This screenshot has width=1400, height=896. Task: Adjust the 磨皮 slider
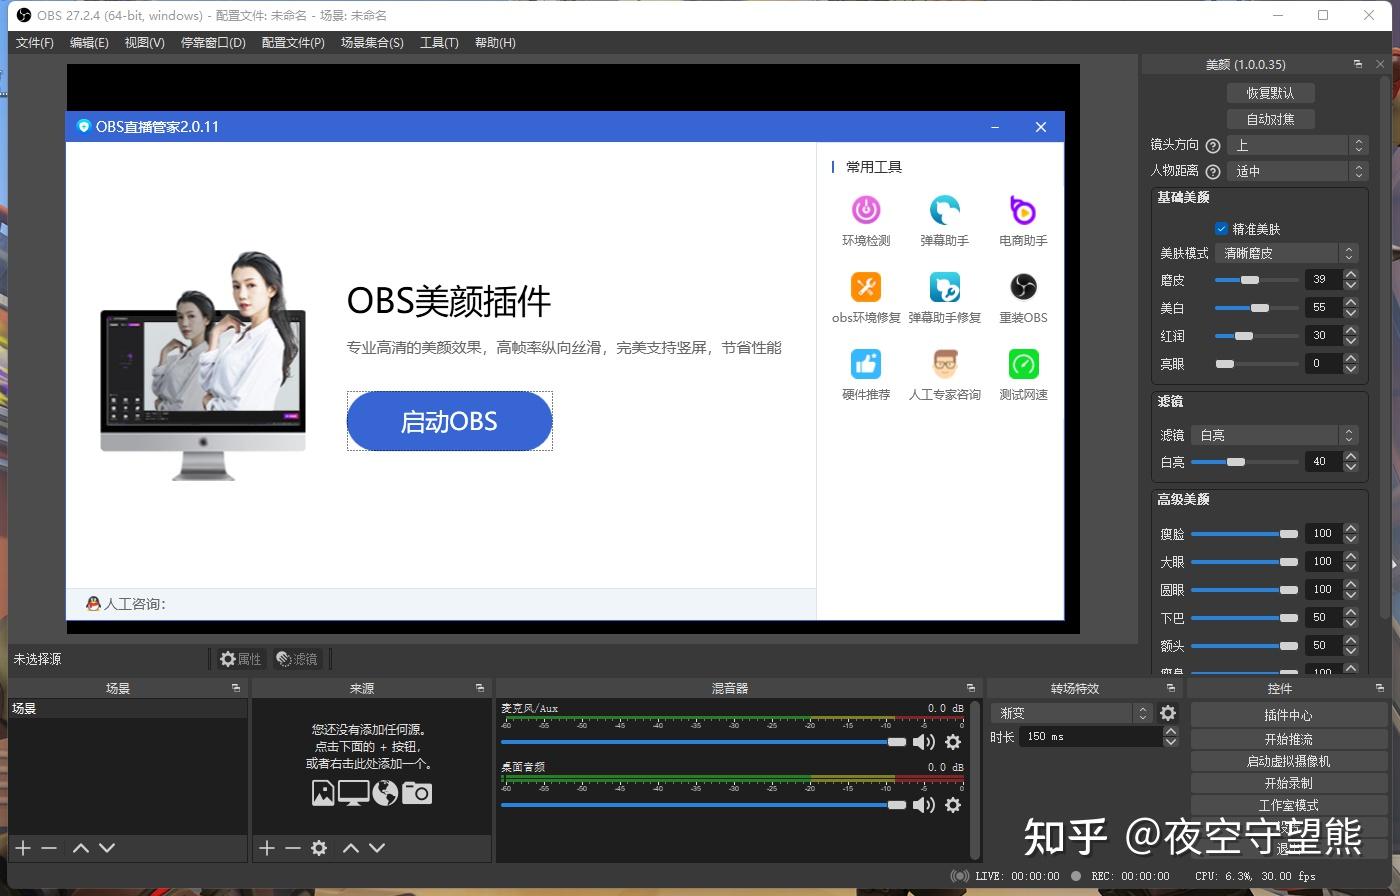[1256, 280]
